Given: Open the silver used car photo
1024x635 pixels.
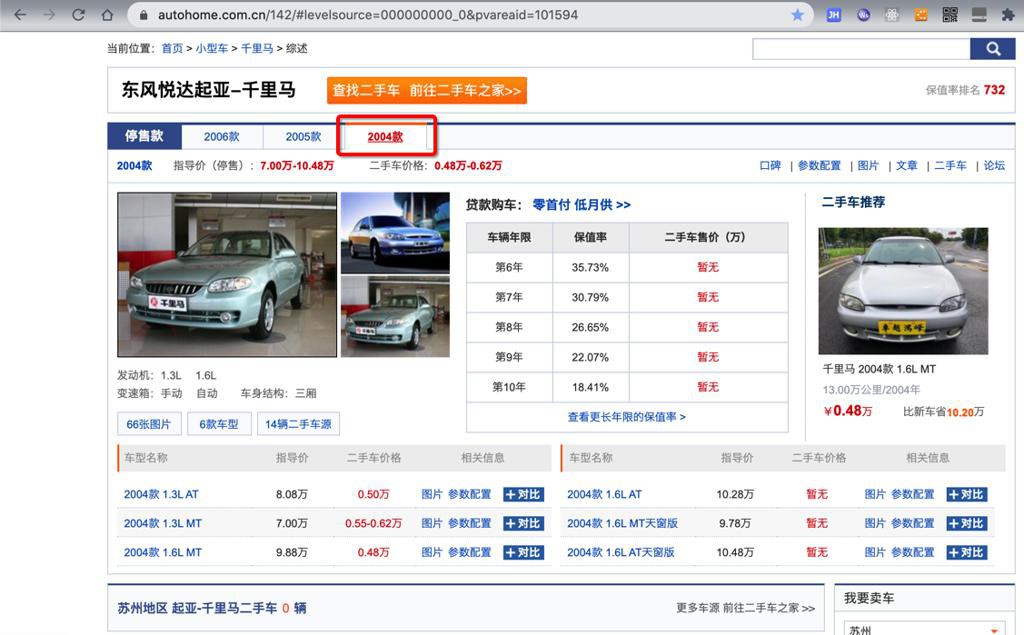Looking at the screenshot, I should pyautogui.click(x=903, y=291).
